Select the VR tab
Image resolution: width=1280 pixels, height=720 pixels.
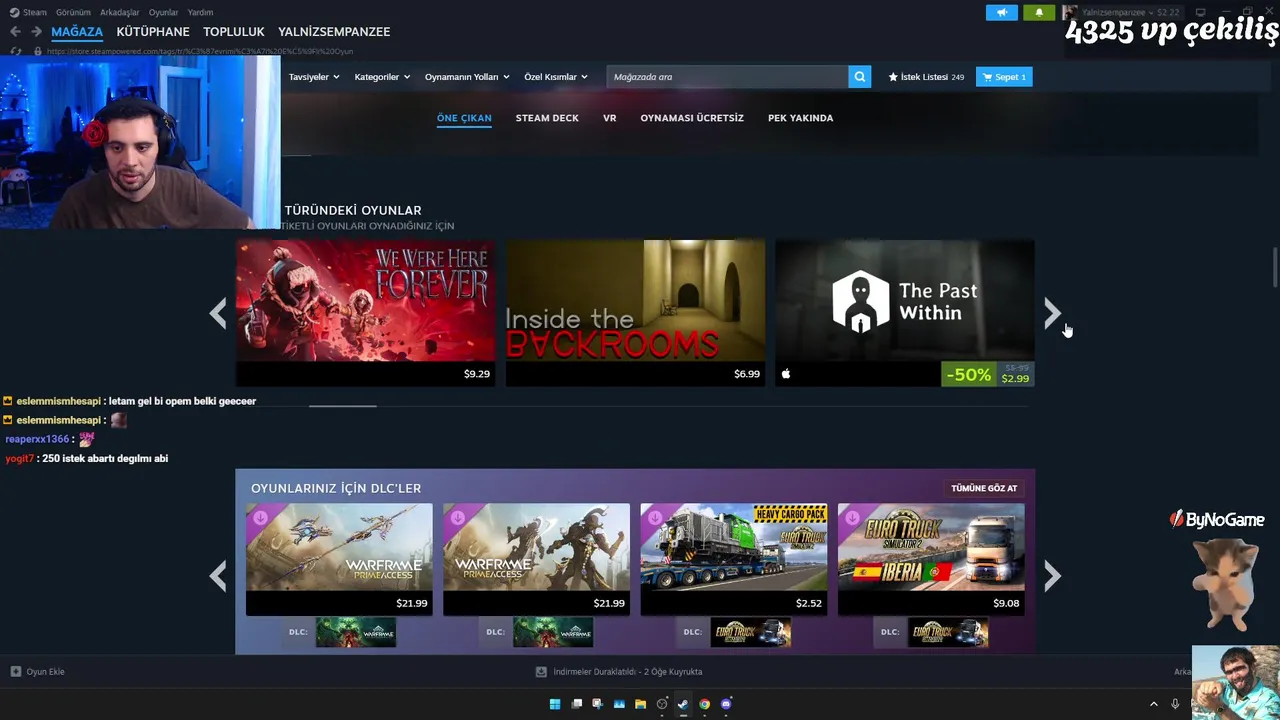[x=610, y=118]
